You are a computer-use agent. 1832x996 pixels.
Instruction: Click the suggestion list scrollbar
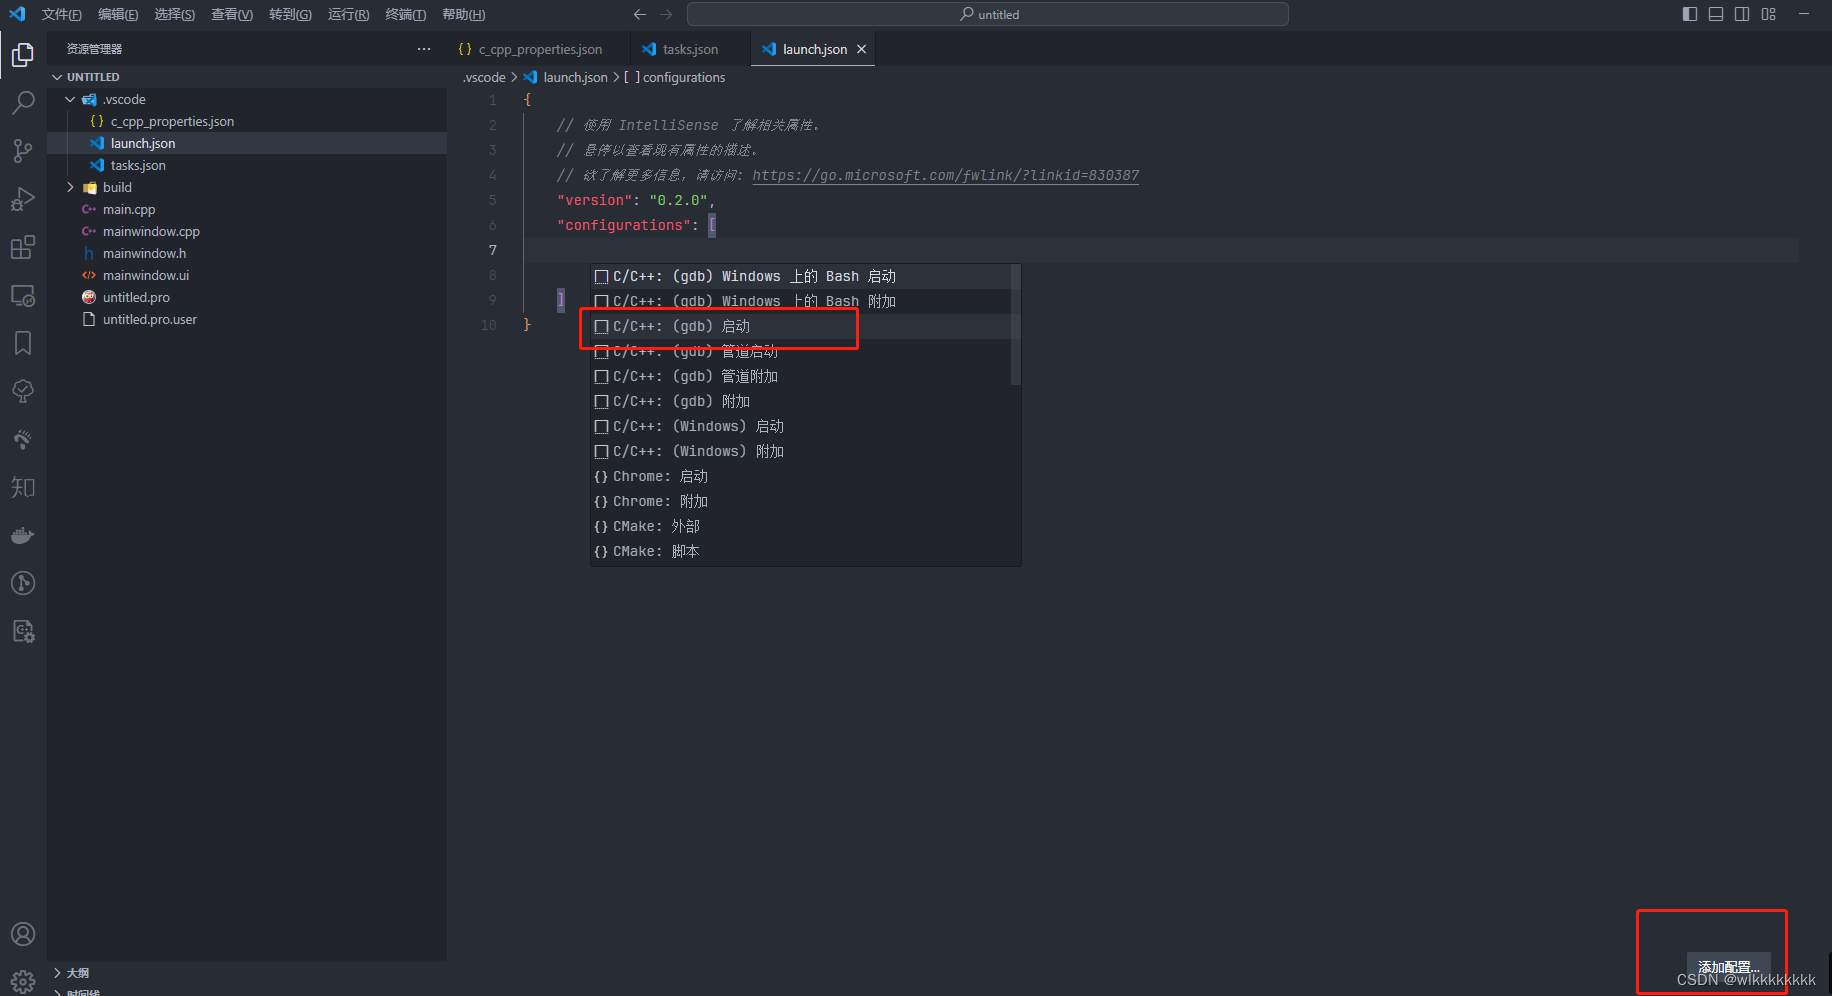pos(1015,325)
